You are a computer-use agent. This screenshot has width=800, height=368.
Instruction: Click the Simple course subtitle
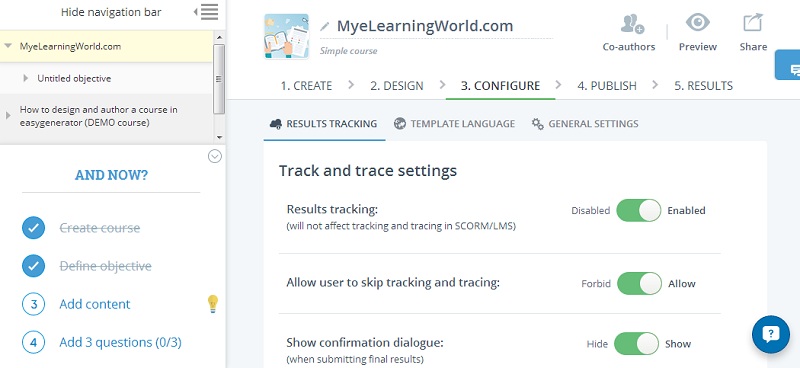click(348, 51)
